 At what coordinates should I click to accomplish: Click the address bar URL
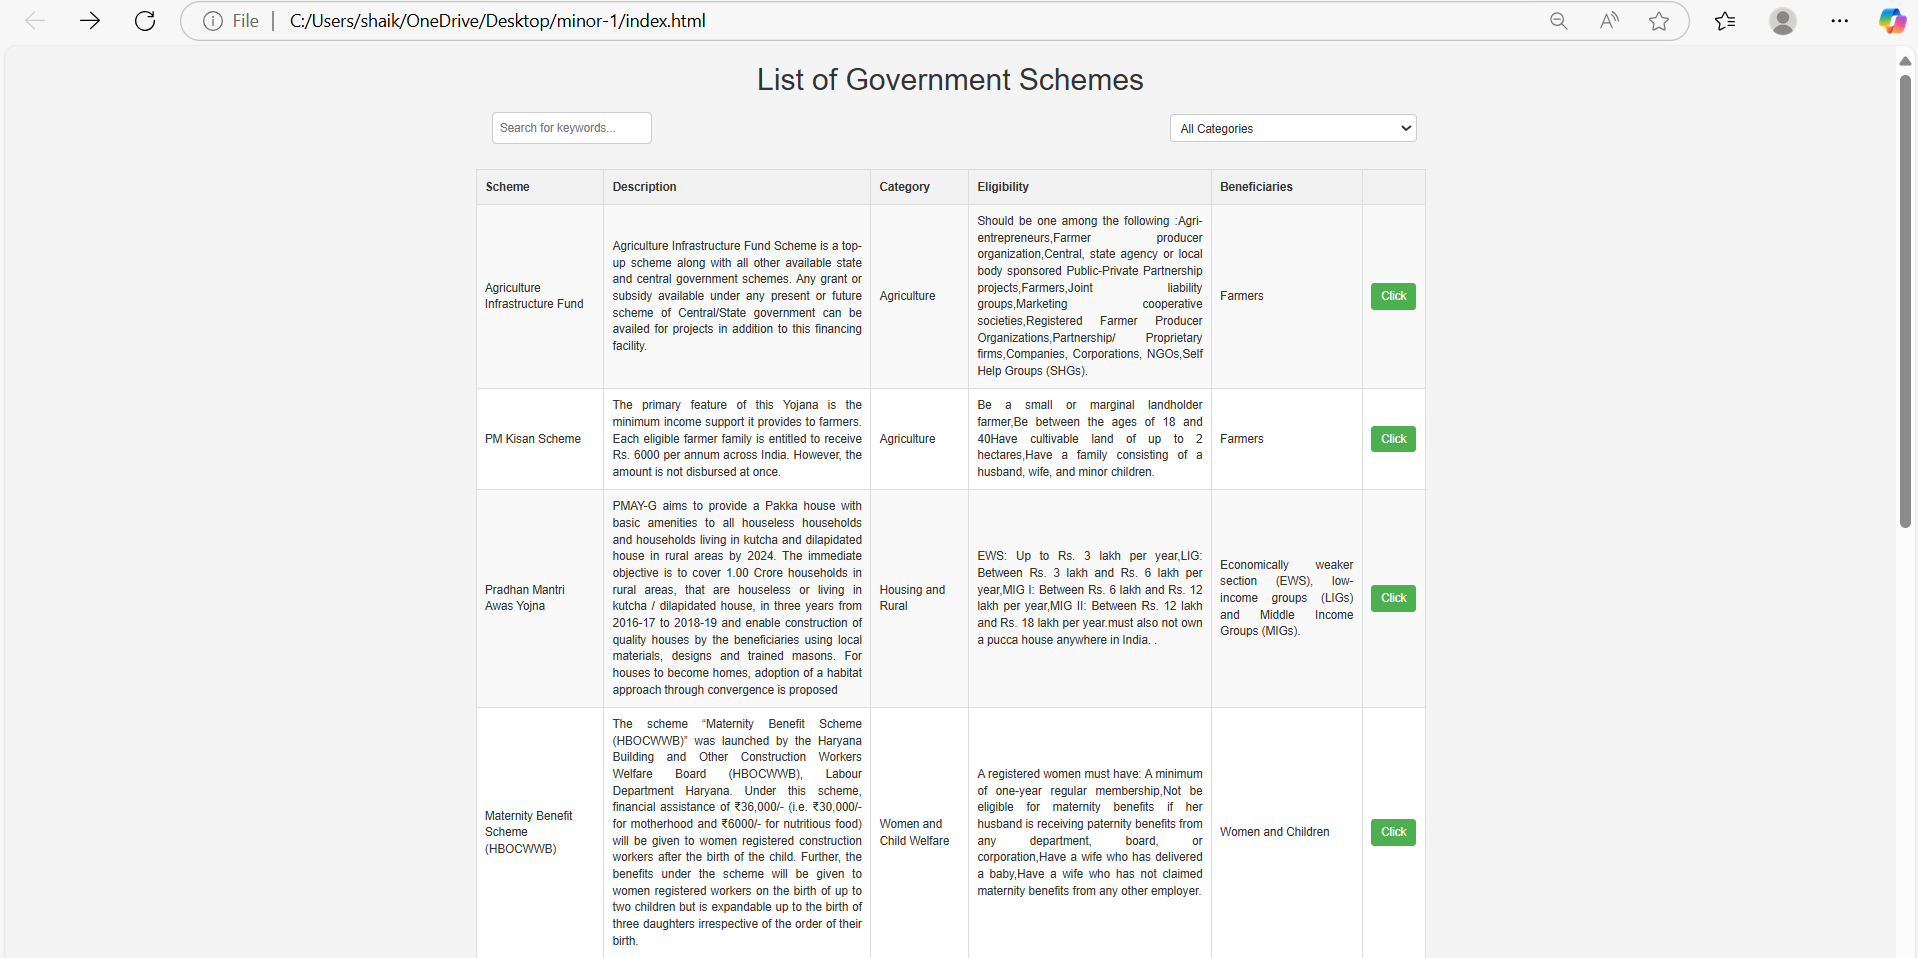pyautogui.click(x=497, y=21)
